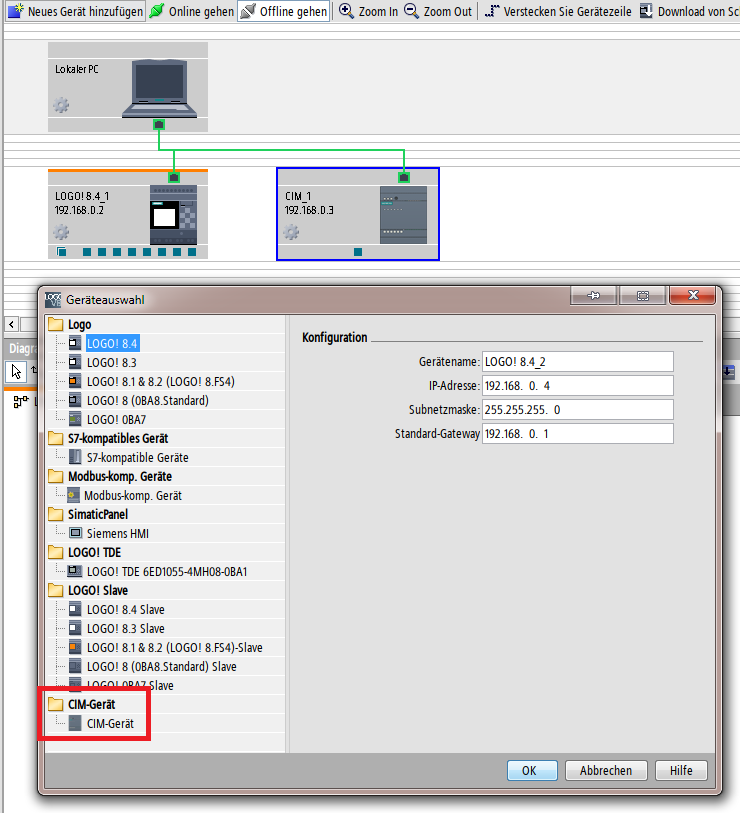Collapse Modbus-komp. Geräte folder
This screenshot has width=740, height=813.
coord(55,476)
